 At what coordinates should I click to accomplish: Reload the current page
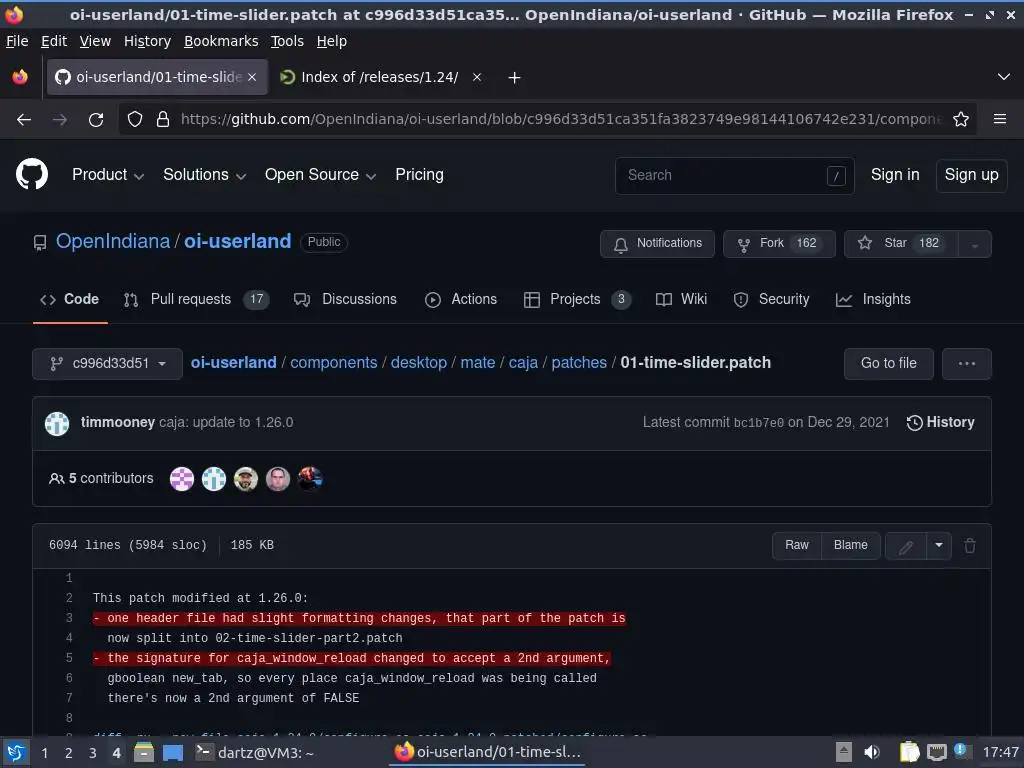(96, 120)
